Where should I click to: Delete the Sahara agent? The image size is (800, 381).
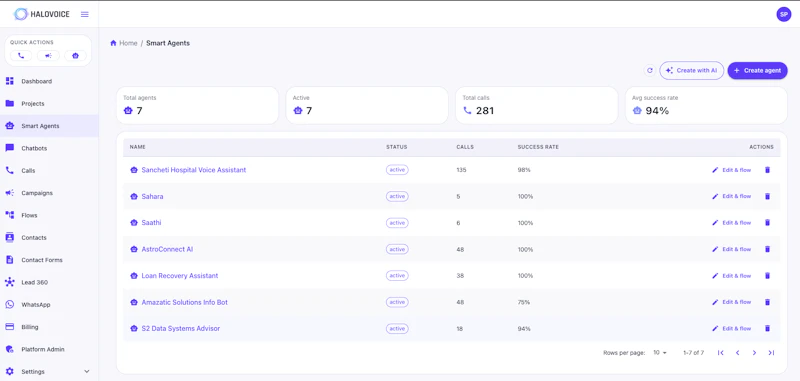point(767,196)
